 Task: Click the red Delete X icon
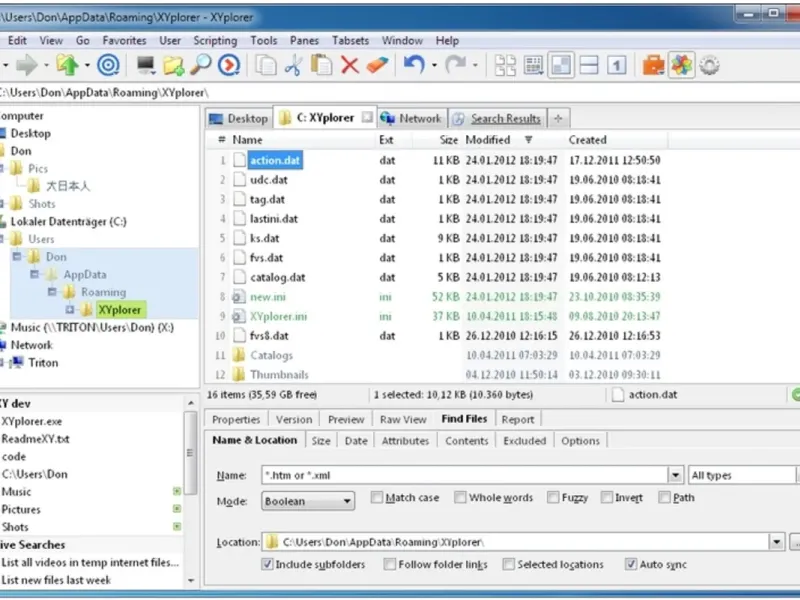pyautogui.click(x=349, y=65)
